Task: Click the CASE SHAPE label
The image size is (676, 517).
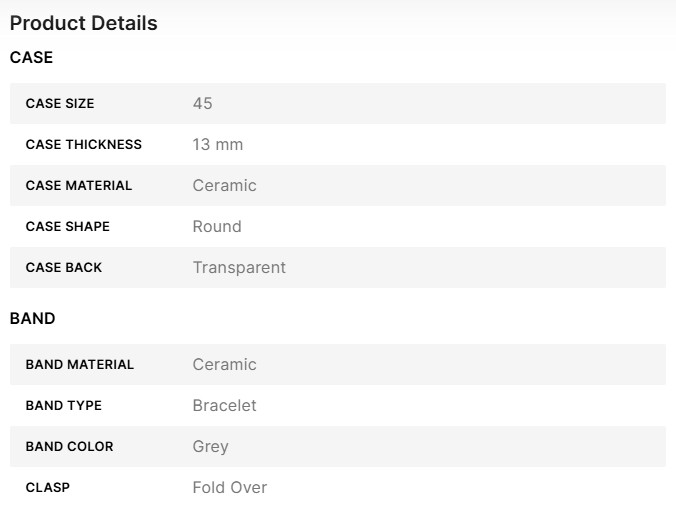Action: (68, 227)
